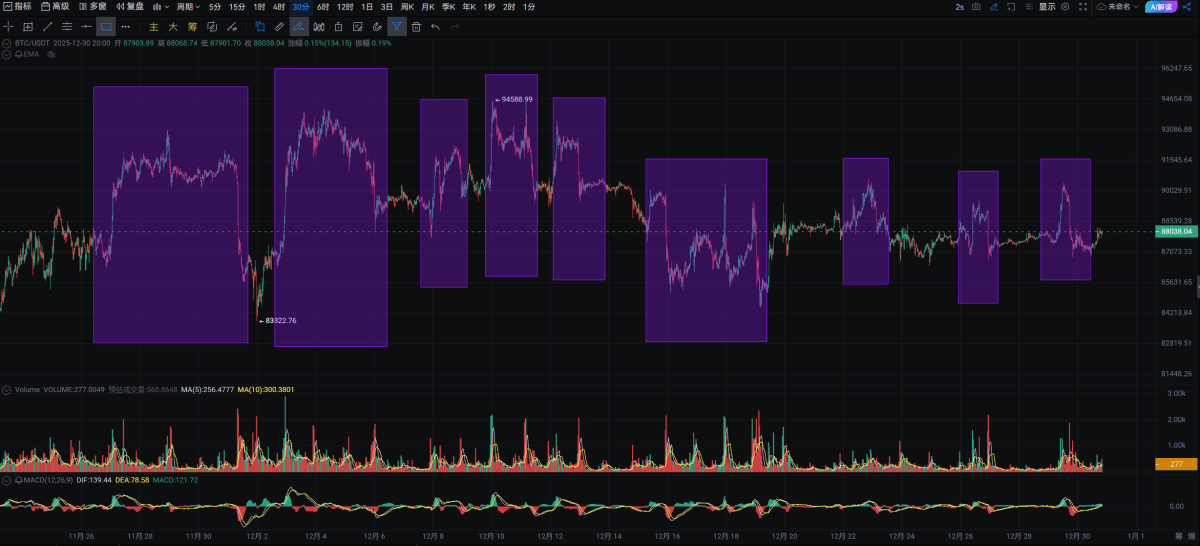The width and height of the screenshot is (1200, 546).
Task: Select the 2时 timeframe
Action: (510, 7)
